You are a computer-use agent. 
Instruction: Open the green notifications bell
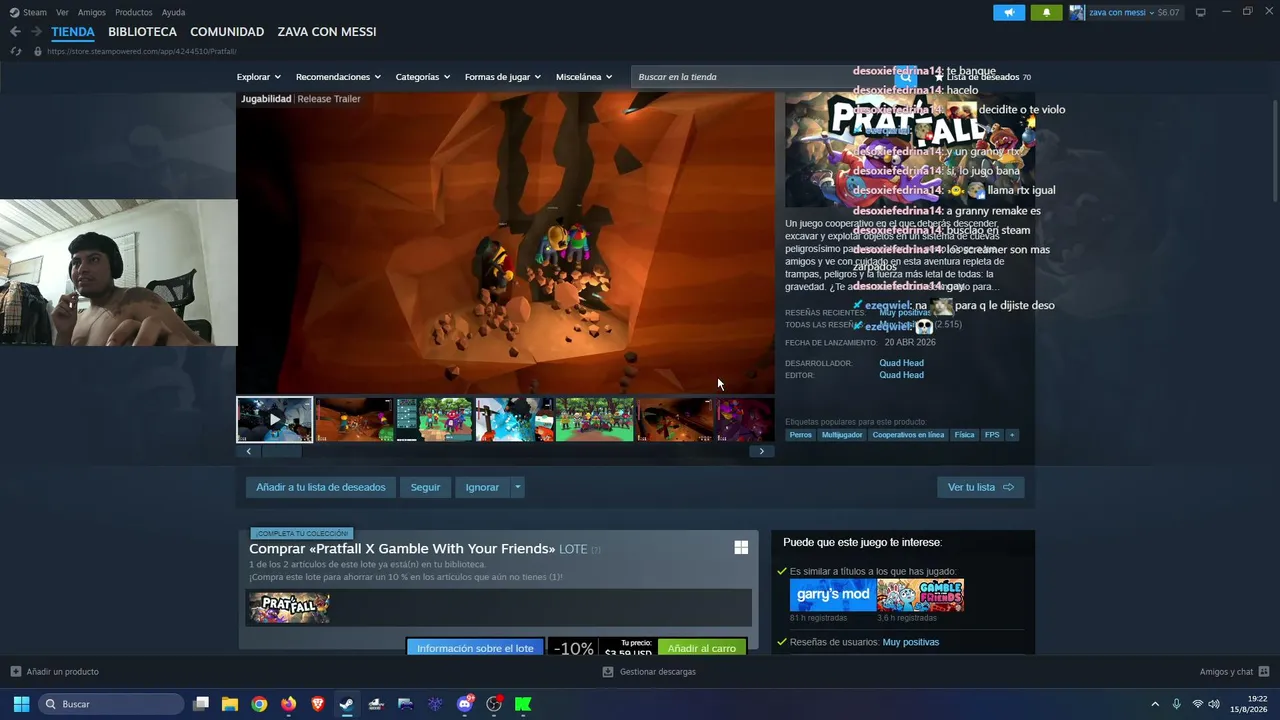(x=1046, y=12)
